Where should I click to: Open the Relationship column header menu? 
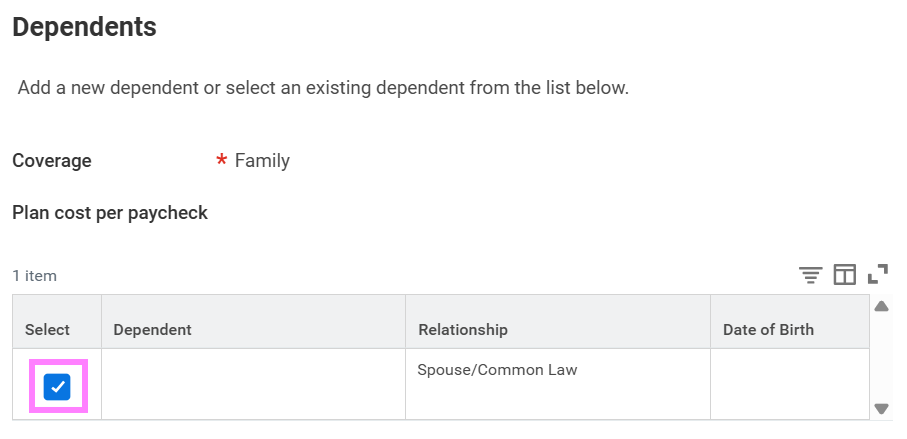click(462, 330)
